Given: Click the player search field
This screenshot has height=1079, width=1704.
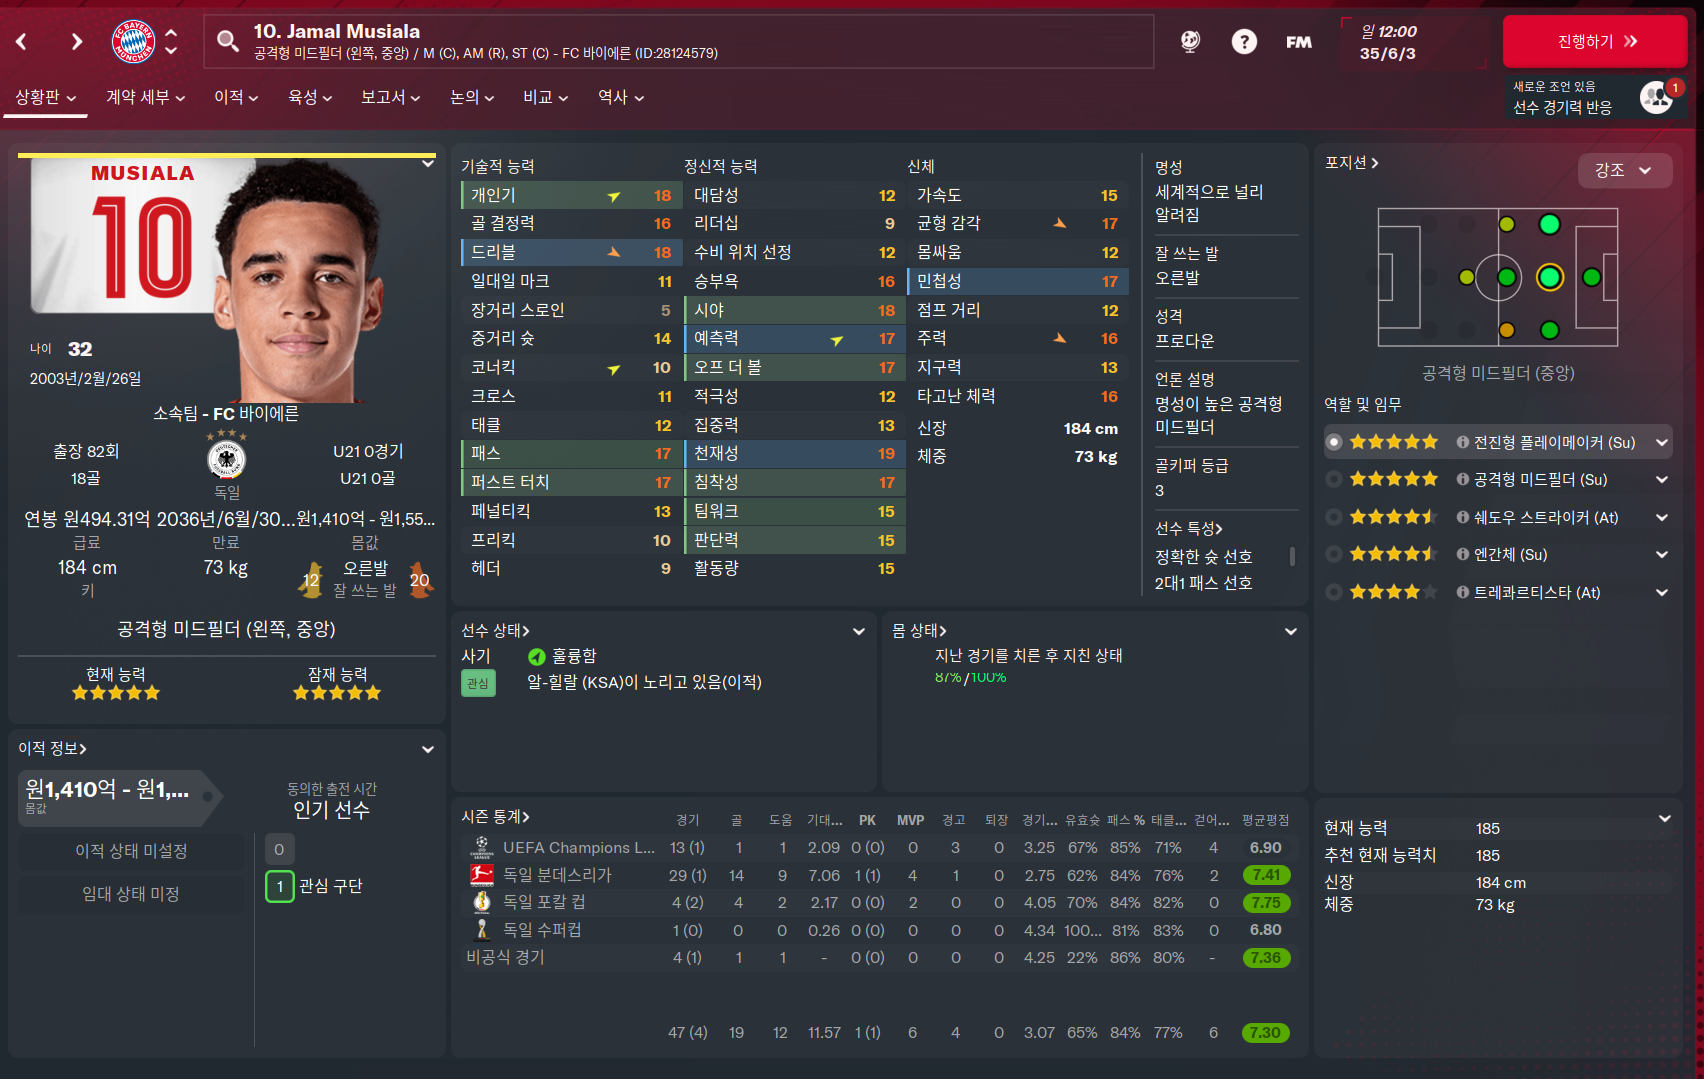Looking at the screenshot, I should [x=679, y=41].
